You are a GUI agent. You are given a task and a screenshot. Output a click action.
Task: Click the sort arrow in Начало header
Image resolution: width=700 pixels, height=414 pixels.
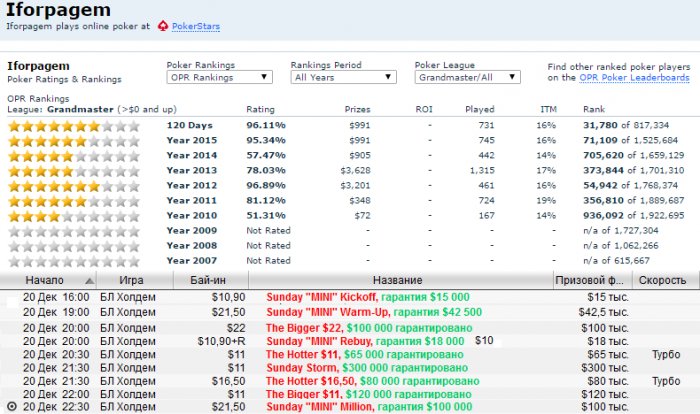[90, 281]
